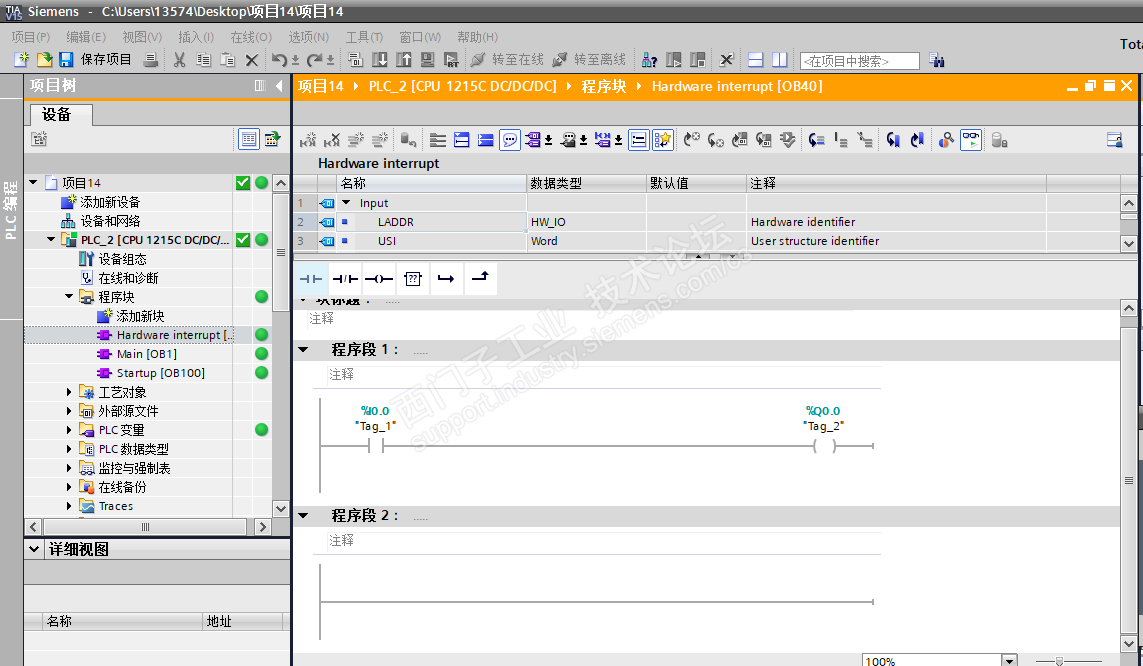Toggle network comments speech-bubble icon

[x=510, y=140]
